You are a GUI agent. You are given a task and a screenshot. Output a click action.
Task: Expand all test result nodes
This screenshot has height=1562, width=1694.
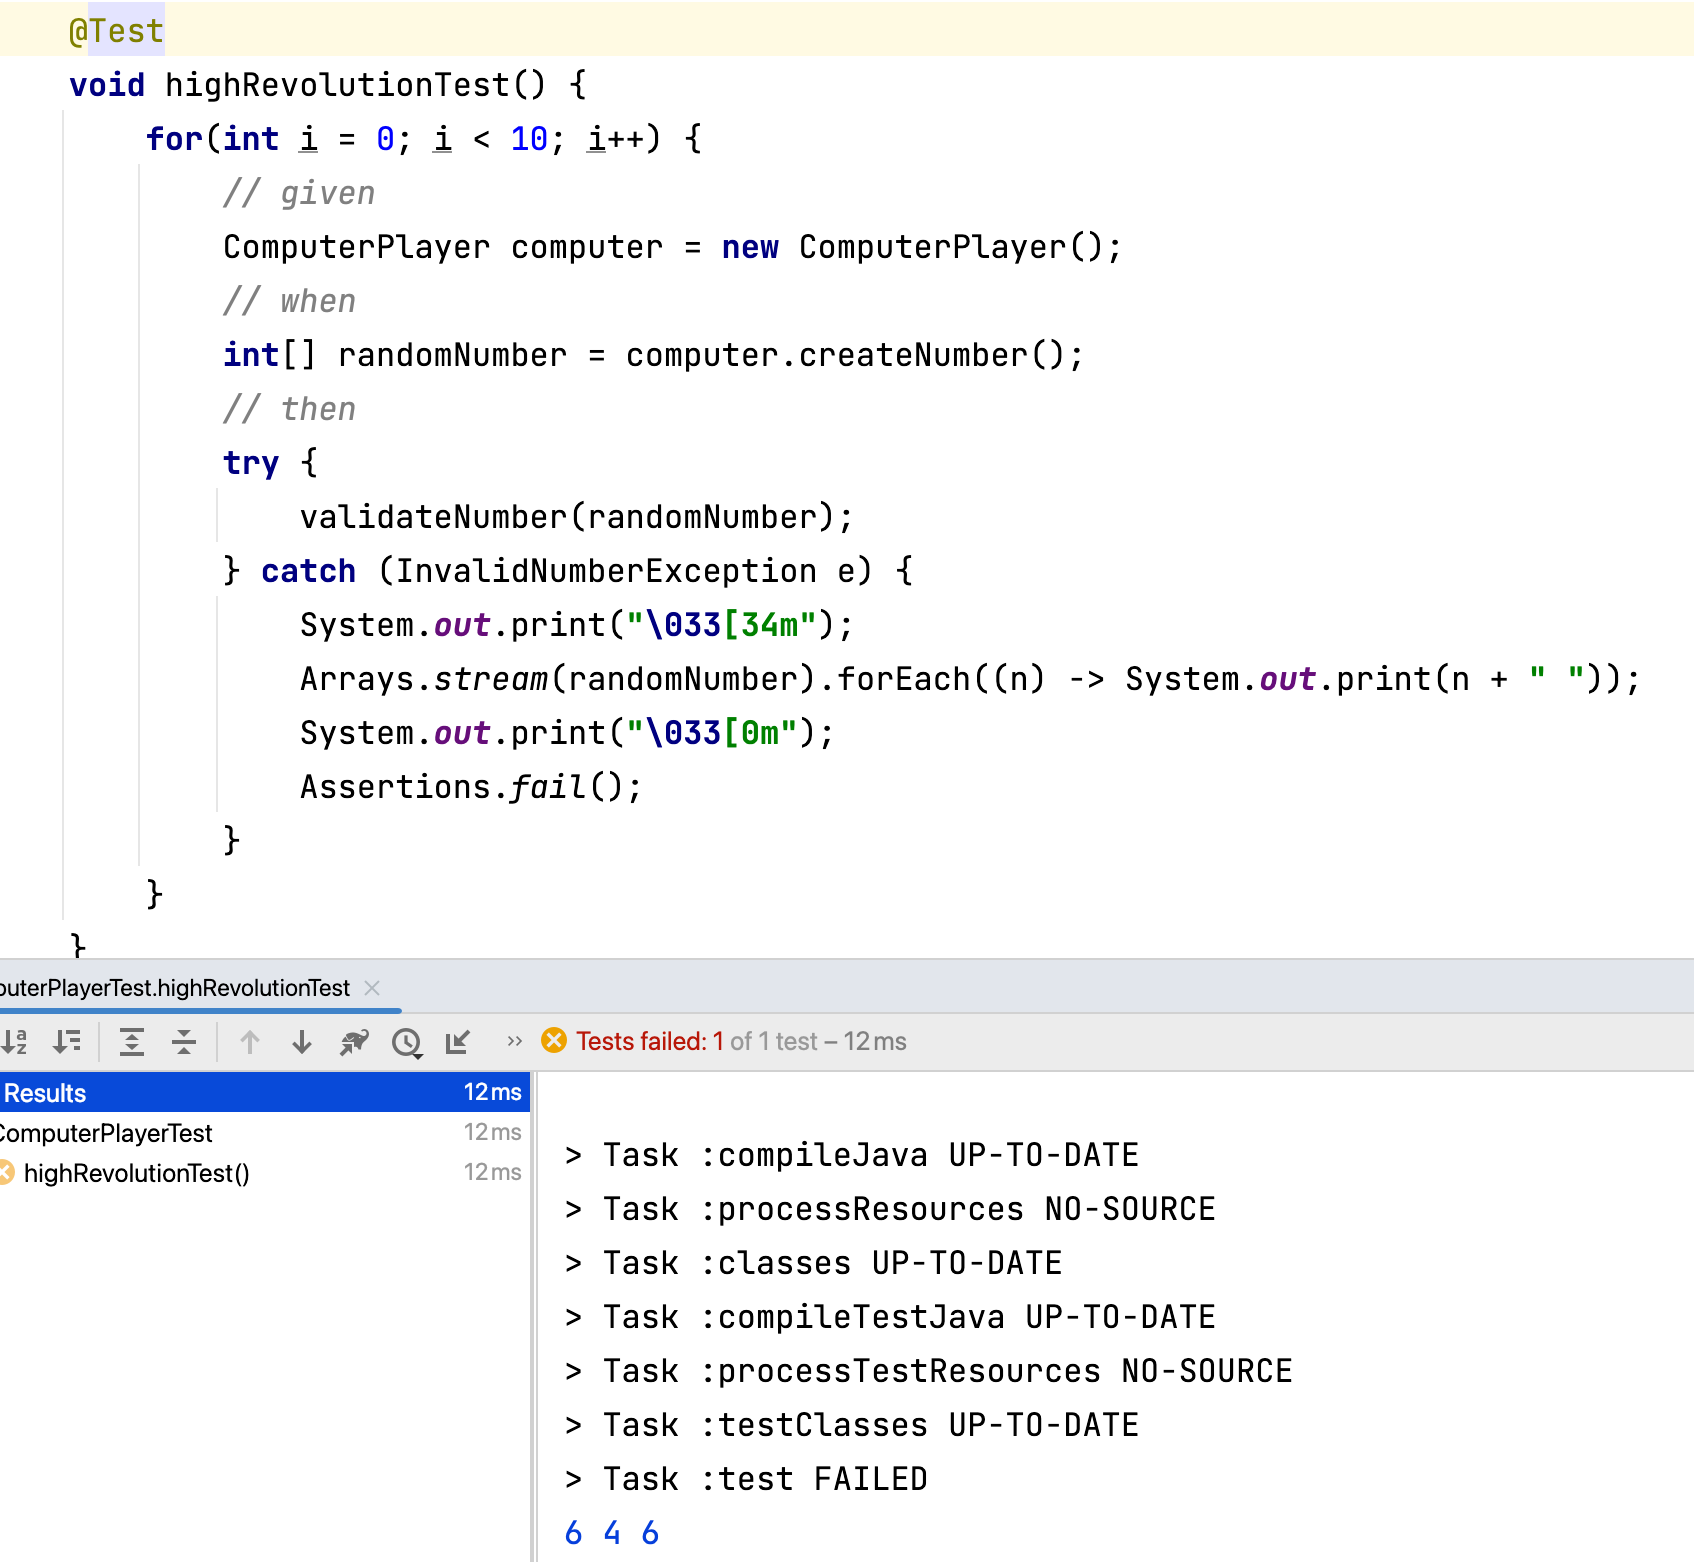(132, 1042)
